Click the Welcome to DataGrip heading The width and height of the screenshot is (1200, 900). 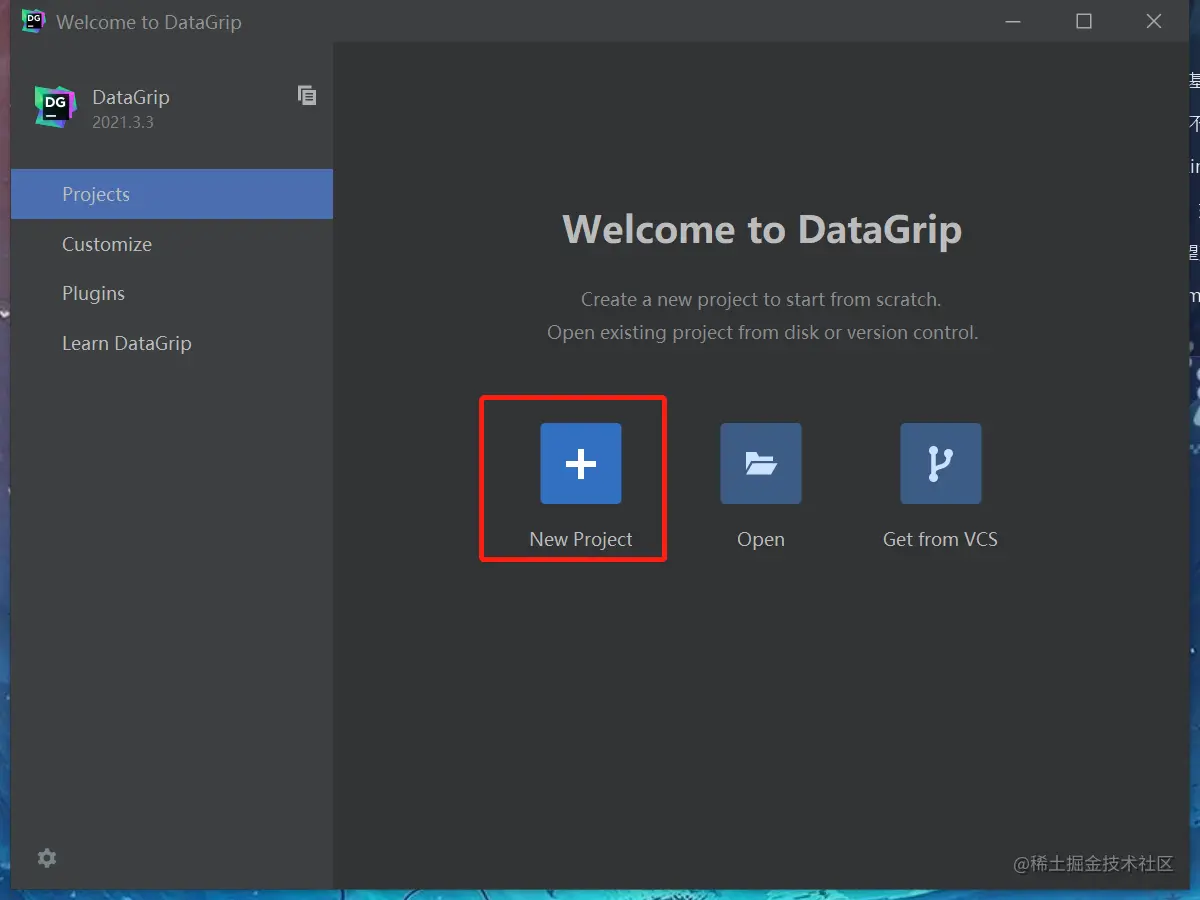[762, 229]
